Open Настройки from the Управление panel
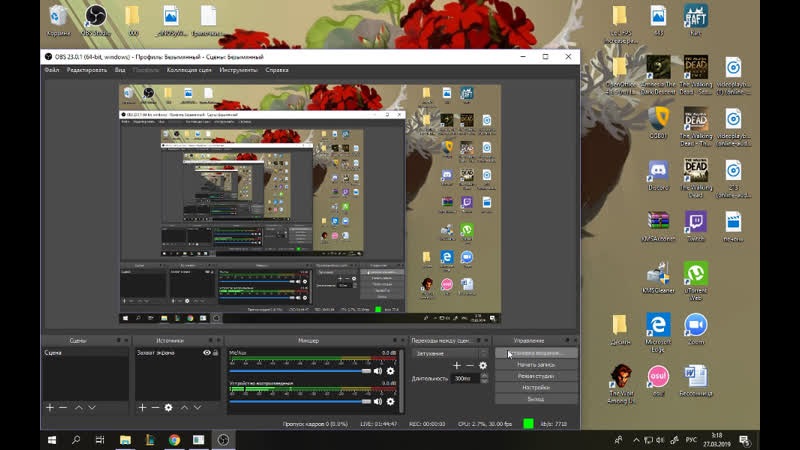Screen dimensions: 800x450 (536, 388)
